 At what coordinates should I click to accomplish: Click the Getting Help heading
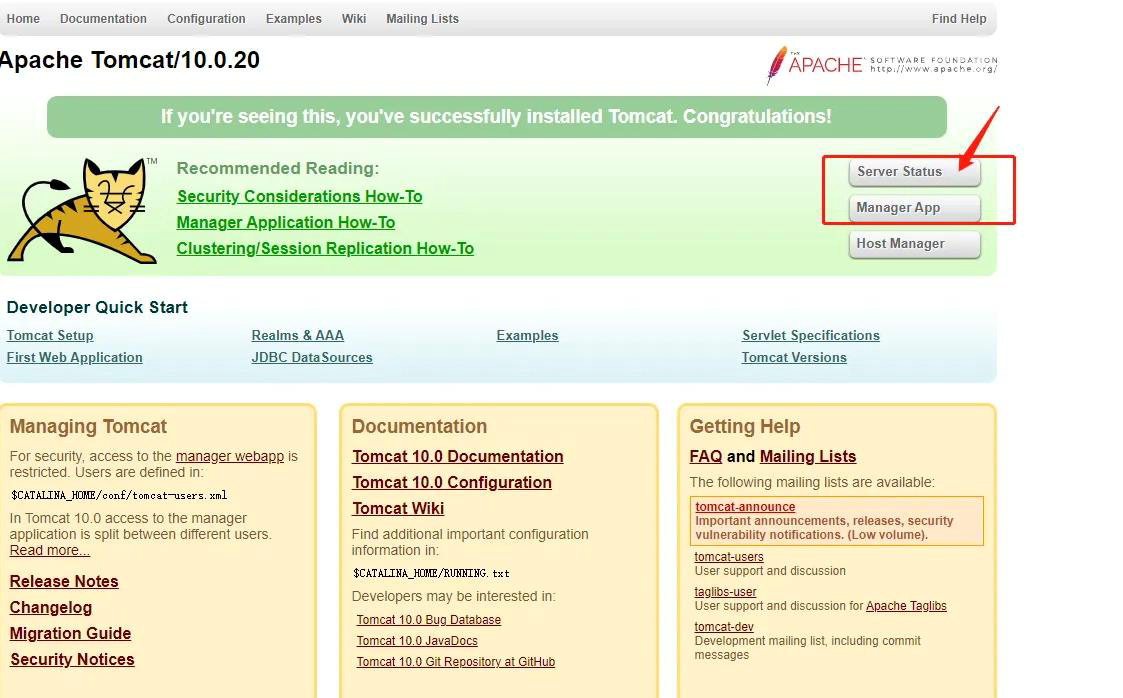[745, 427]
